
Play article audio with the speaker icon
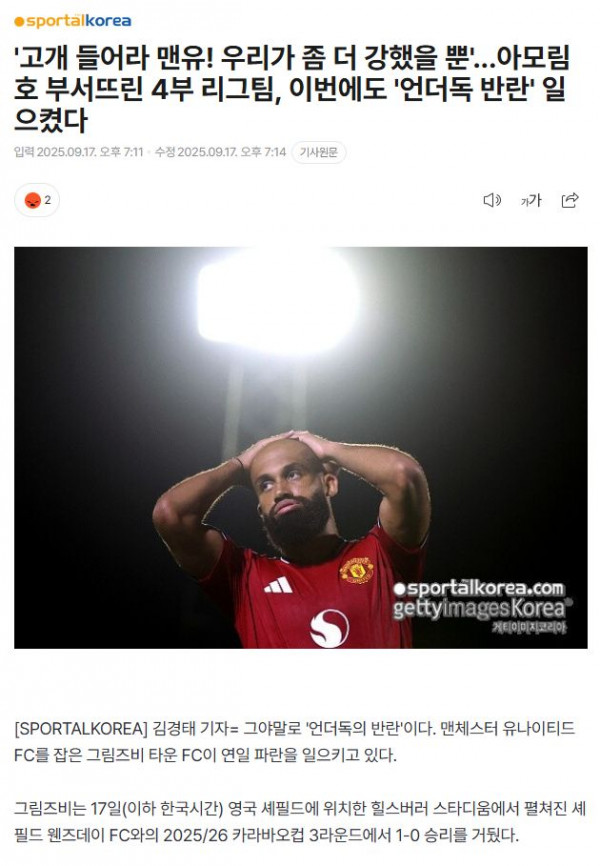(x=492, y=200)
